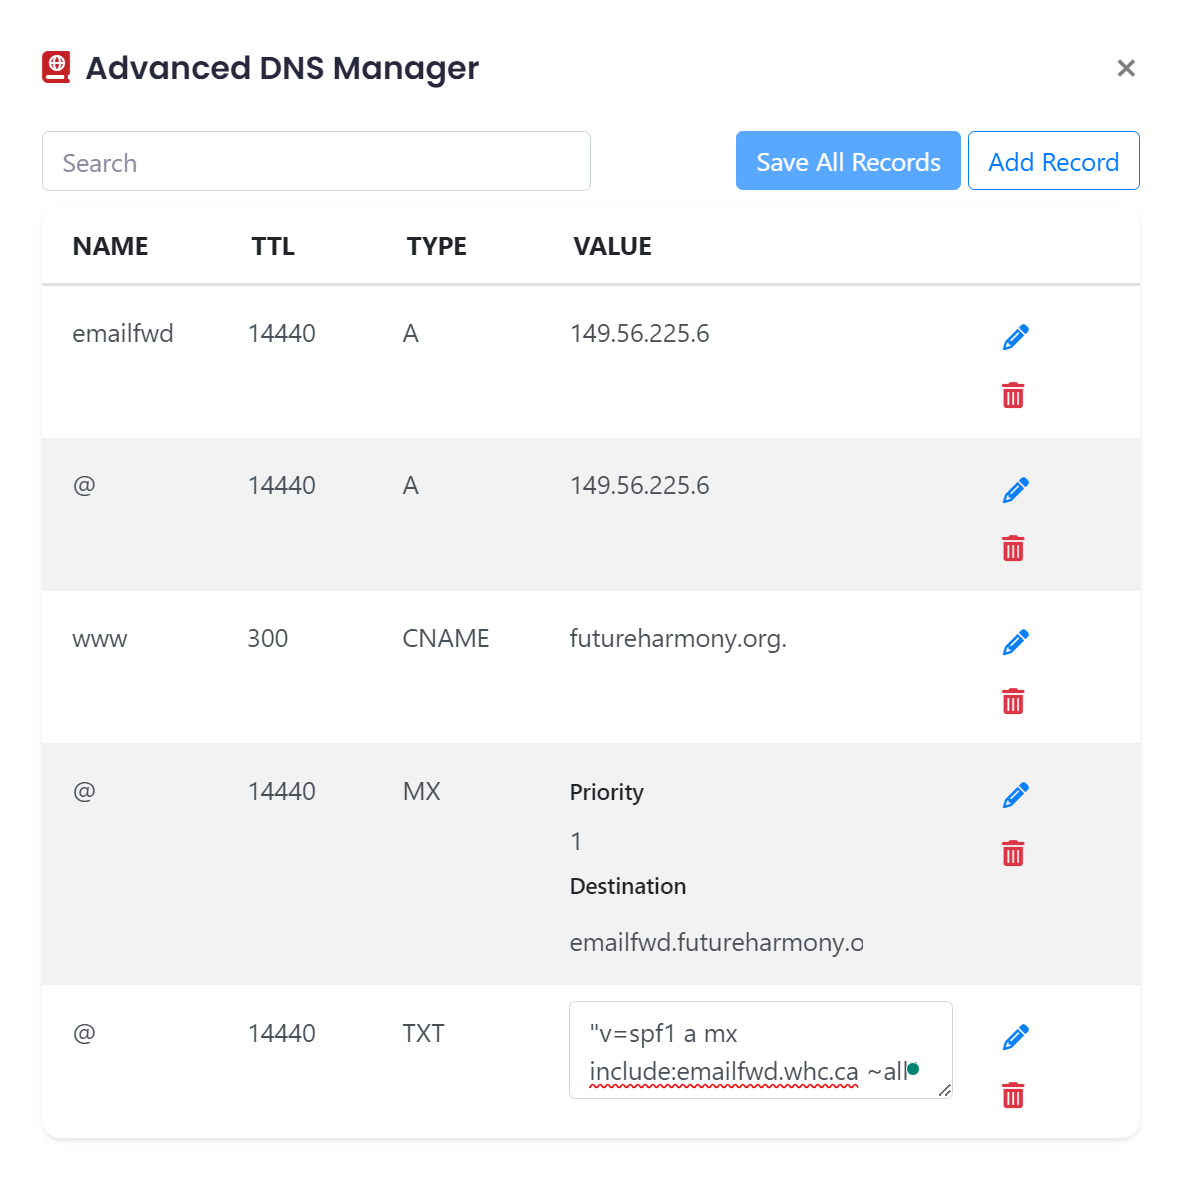The image size is (1180, 1190).
Task: Select the www name cell
Action: 99,639
